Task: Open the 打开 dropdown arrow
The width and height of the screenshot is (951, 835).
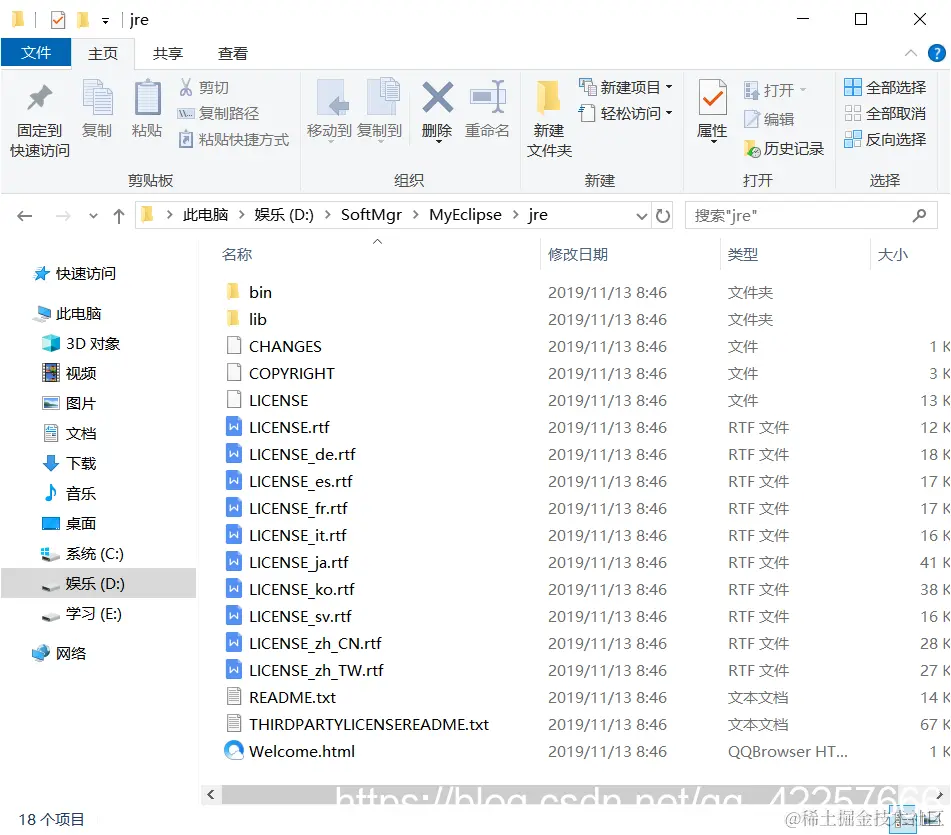Action: tap(802, 89)
